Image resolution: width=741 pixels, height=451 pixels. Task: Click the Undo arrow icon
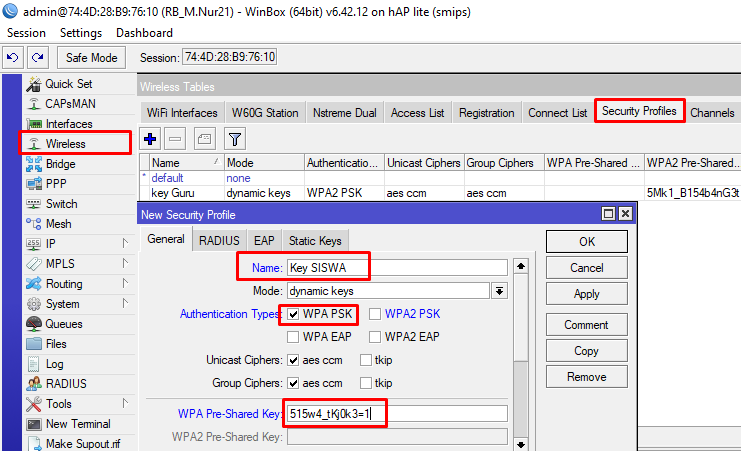[13, 58]
